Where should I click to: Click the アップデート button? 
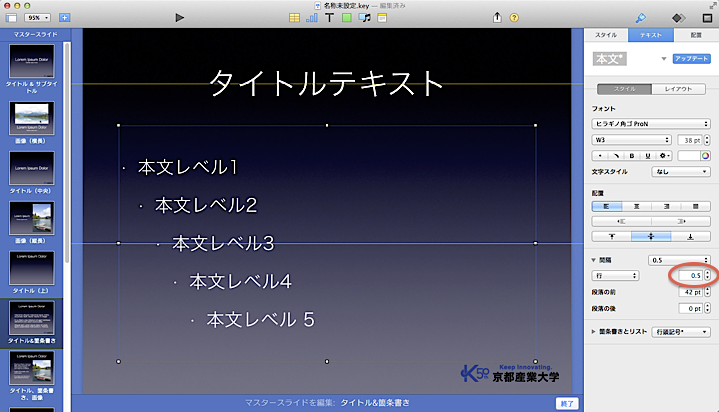(691, 59)
